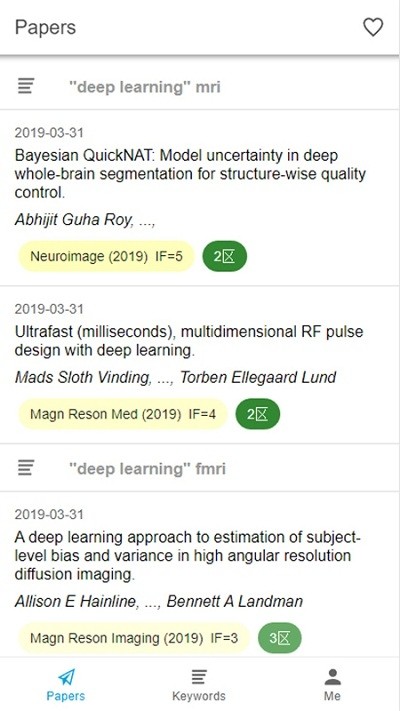This screenshot has width=400, height=711.
Task: Expand the "deep learning" mri keyword section
Action: point(200,86)
